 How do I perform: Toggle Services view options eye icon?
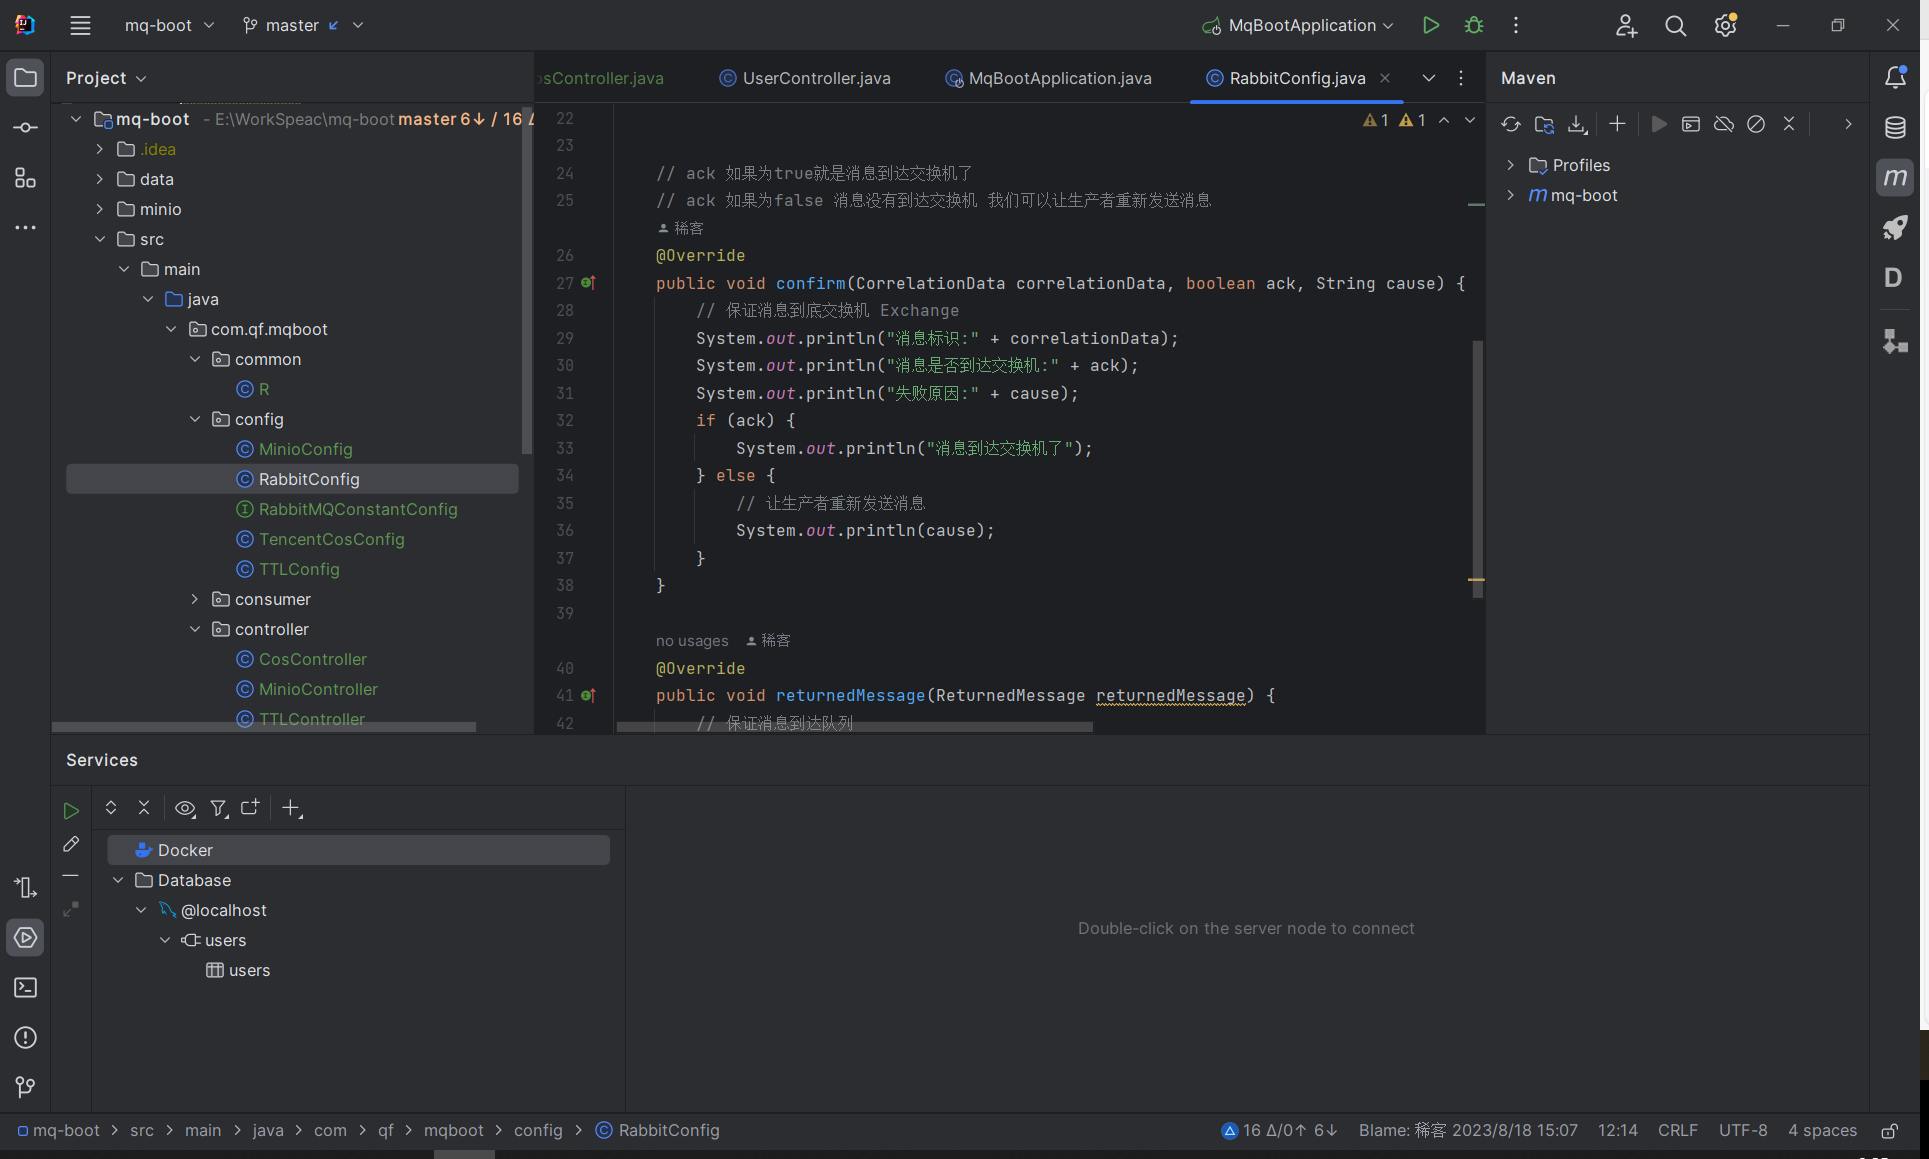tap(185, 808)
